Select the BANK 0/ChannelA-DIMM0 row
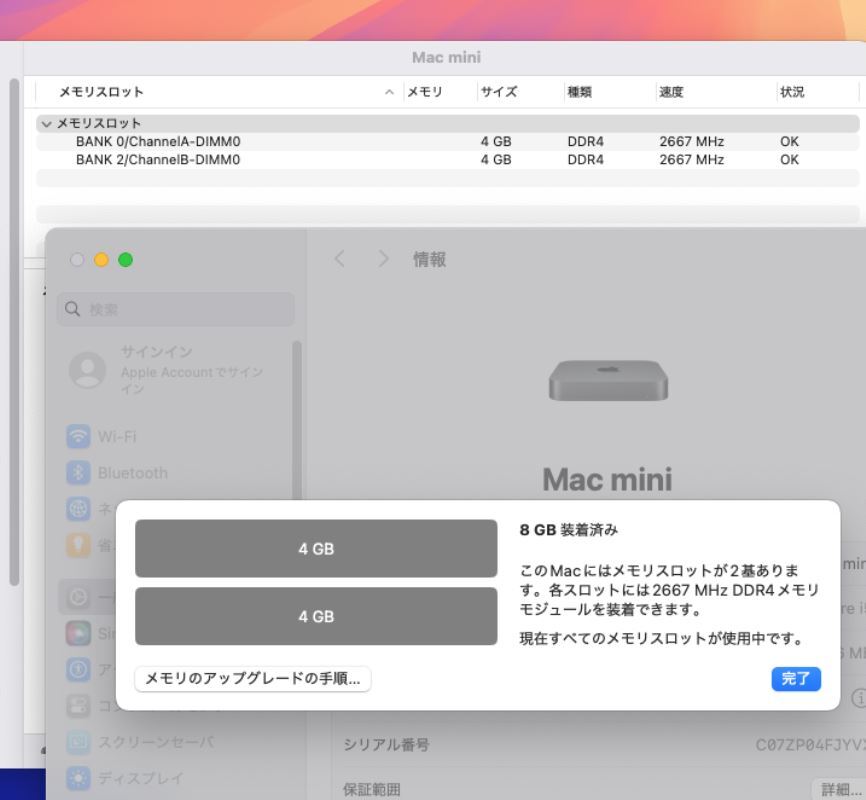The image size is (866, 800). (447, 141)
